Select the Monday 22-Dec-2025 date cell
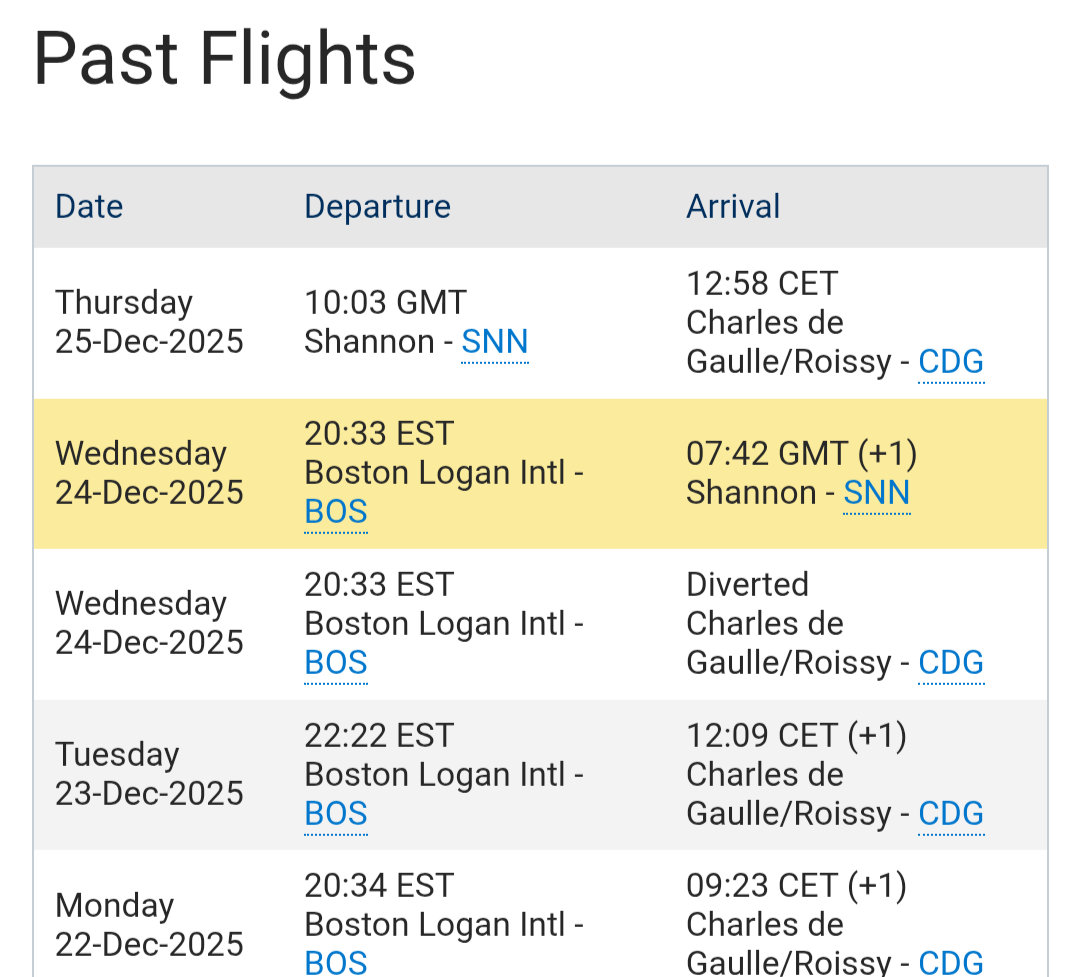Image resolution: width=1080 pixels, height=977 pixels. coord(149,925)
